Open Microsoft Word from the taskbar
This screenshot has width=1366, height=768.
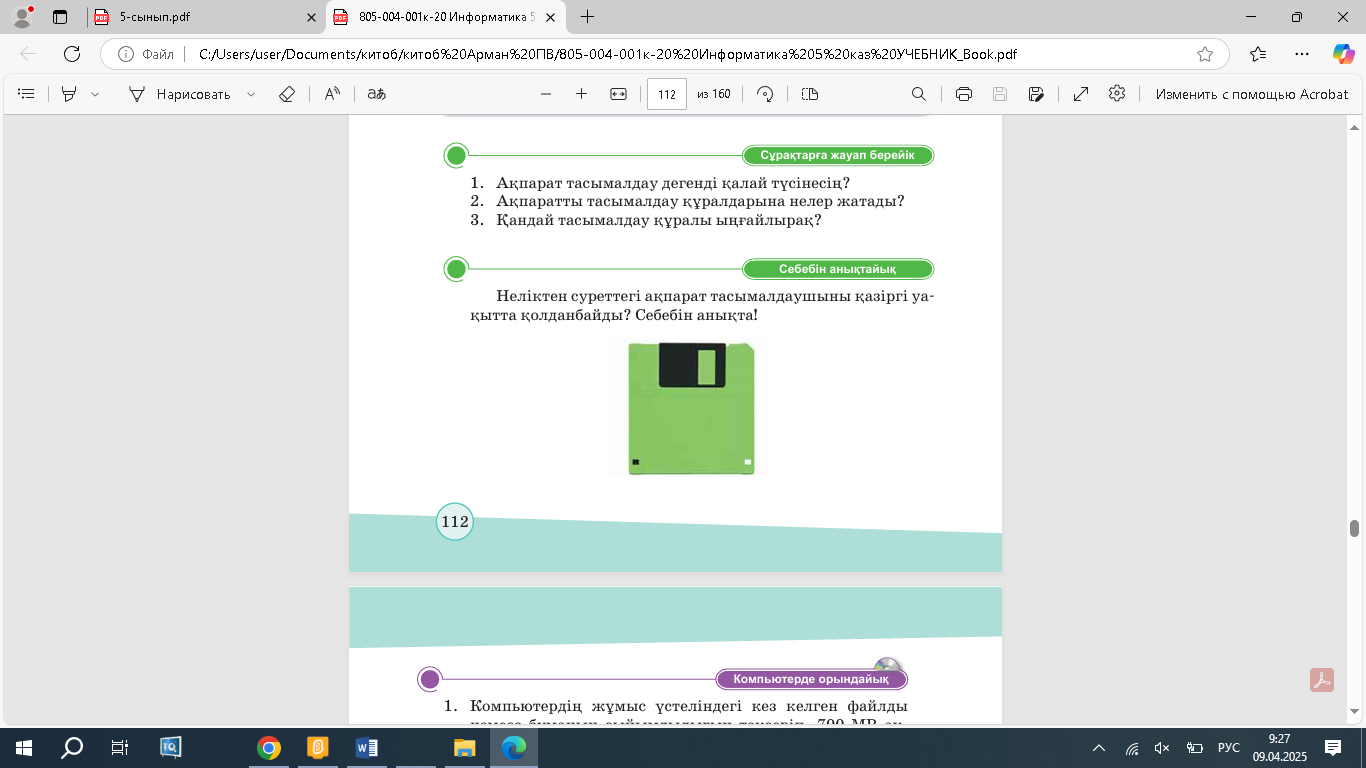366,747
